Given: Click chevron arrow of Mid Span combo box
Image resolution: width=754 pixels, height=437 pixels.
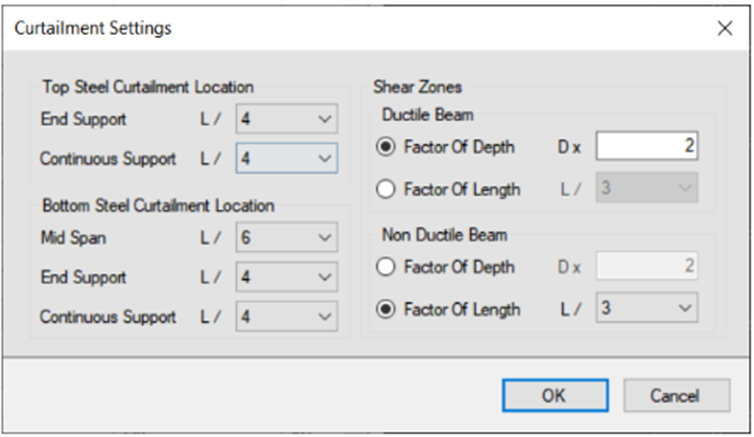Looking at the screenshot, I should pyautogui.click(x=325, y=237).
